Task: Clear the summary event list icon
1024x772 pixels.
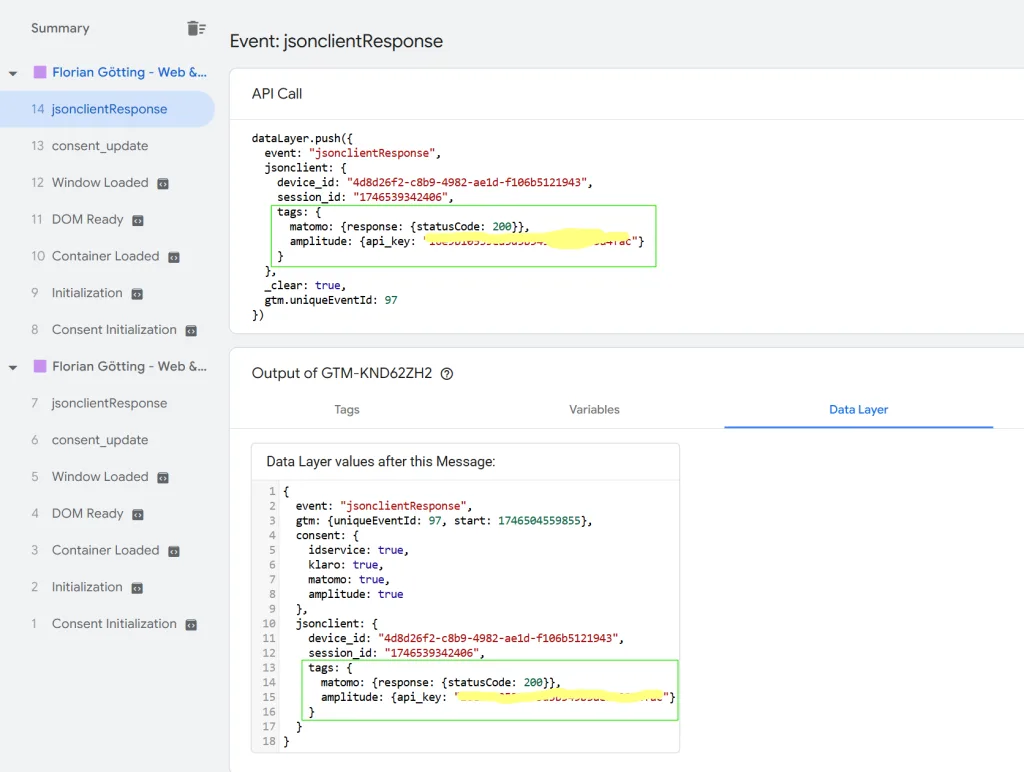Action: tap(196, 28)
